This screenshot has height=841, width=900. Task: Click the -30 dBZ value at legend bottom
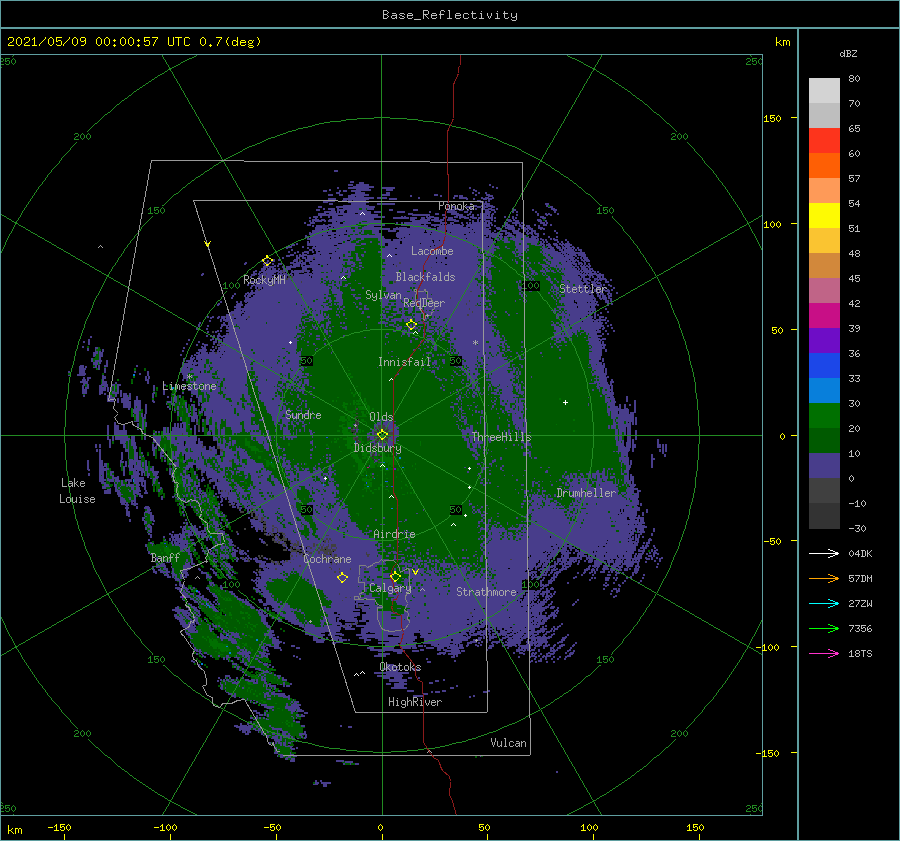pyautogui.click(x=857, y=528)
